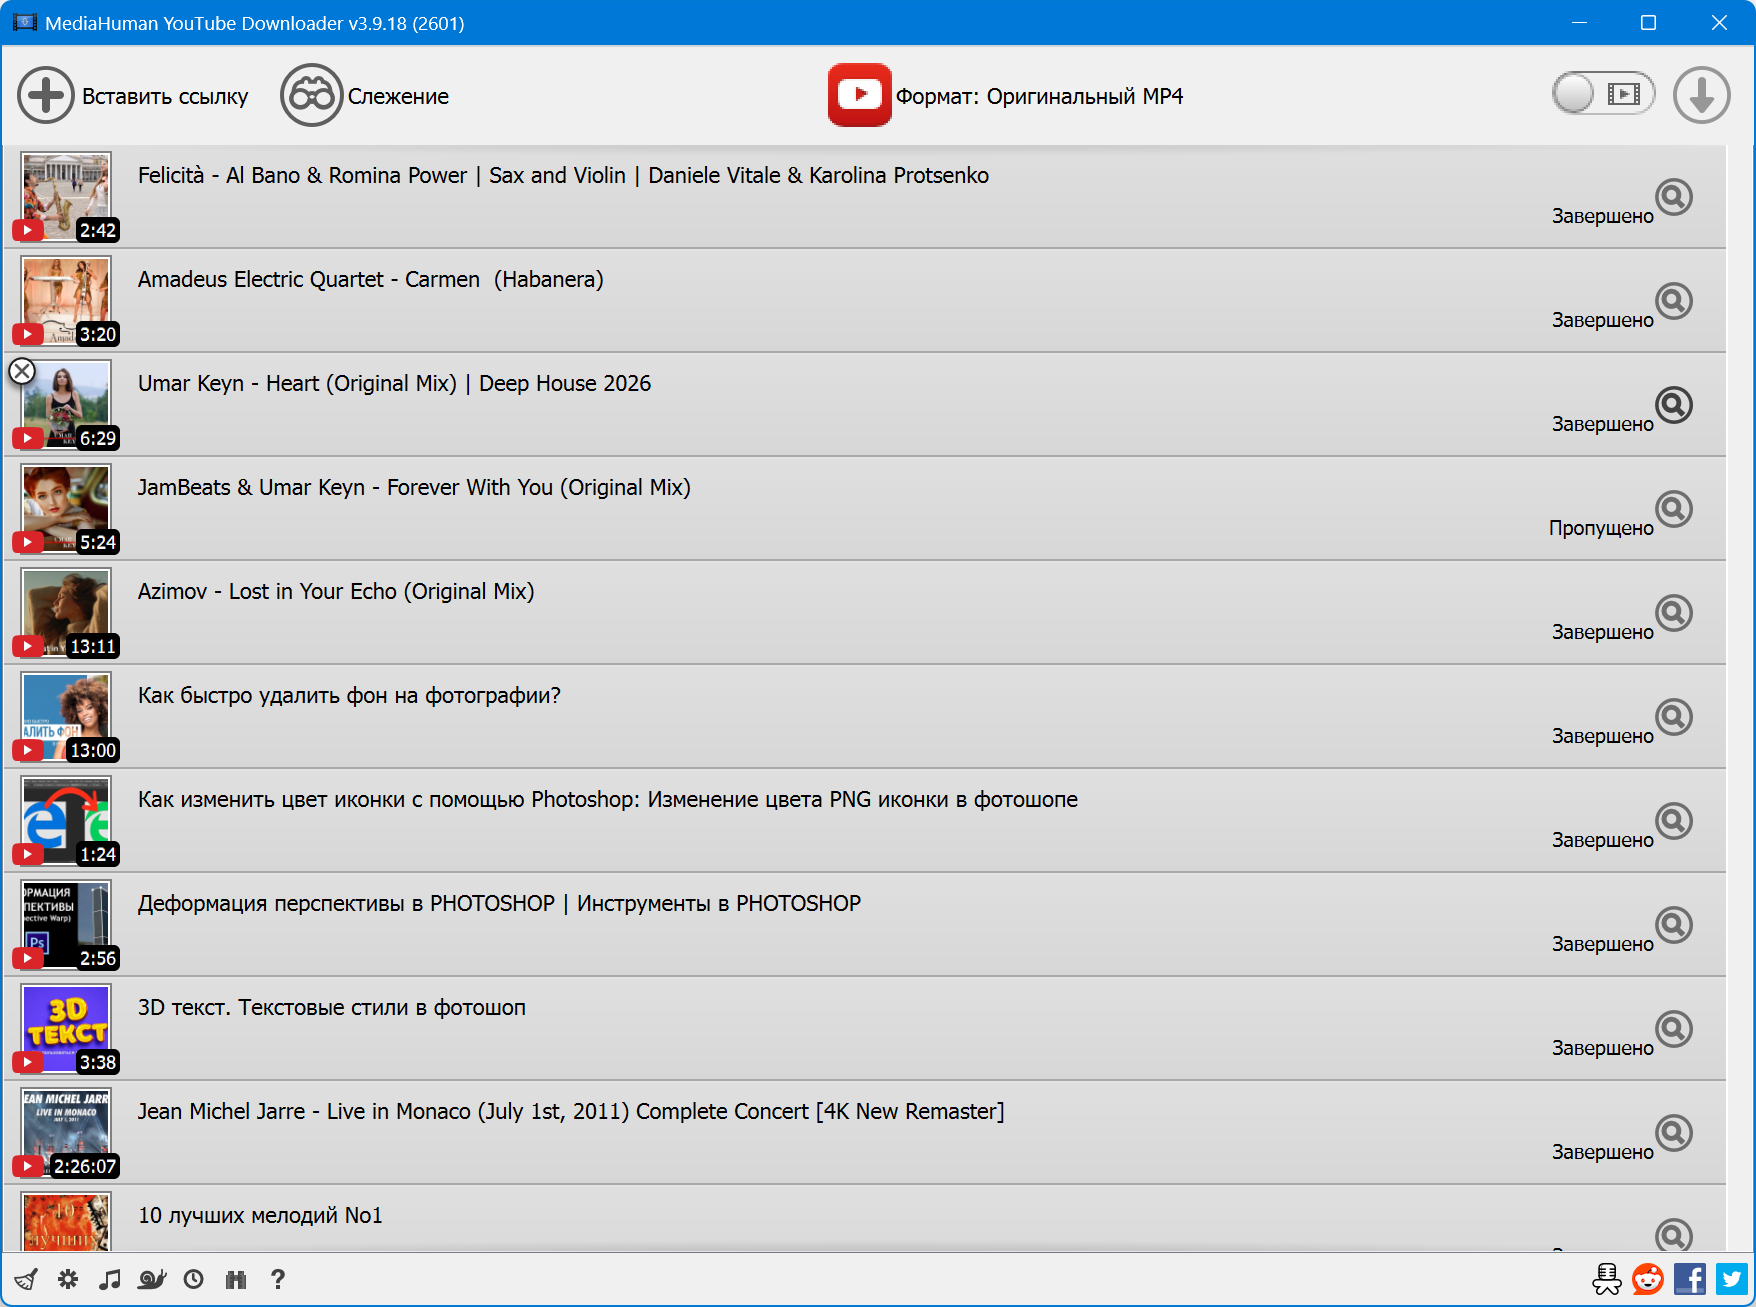Click the Twitter bird icon

point(1732,1279)
